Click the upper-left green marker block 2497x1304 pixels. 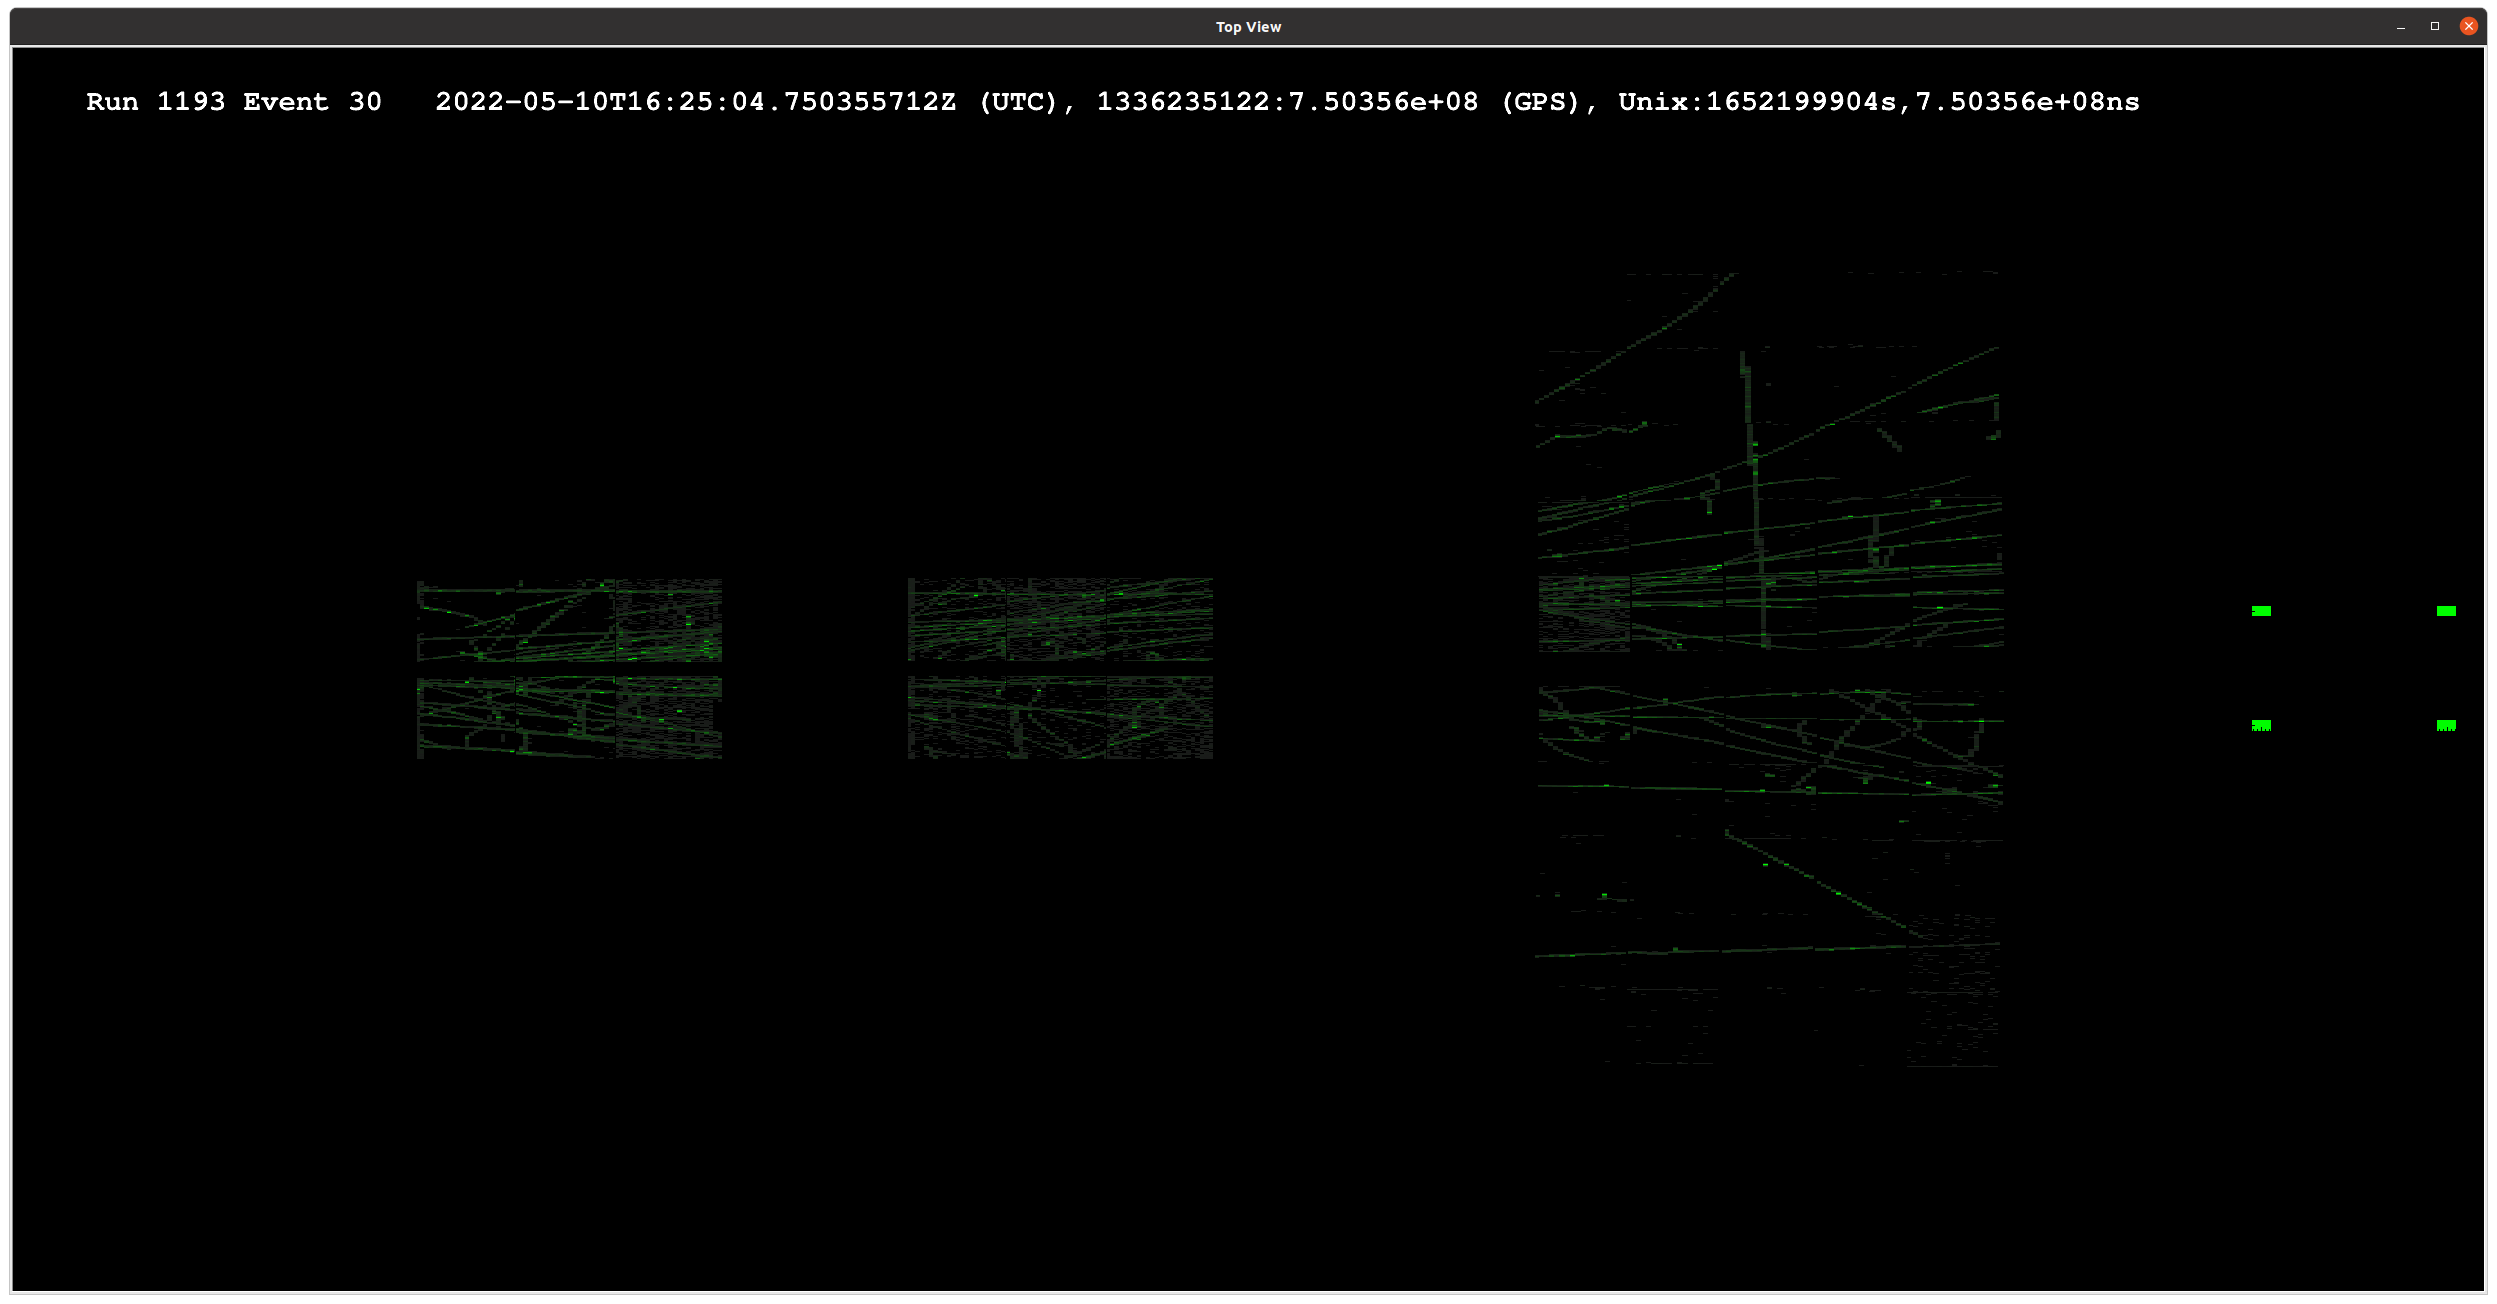(x=2261, y=611)
